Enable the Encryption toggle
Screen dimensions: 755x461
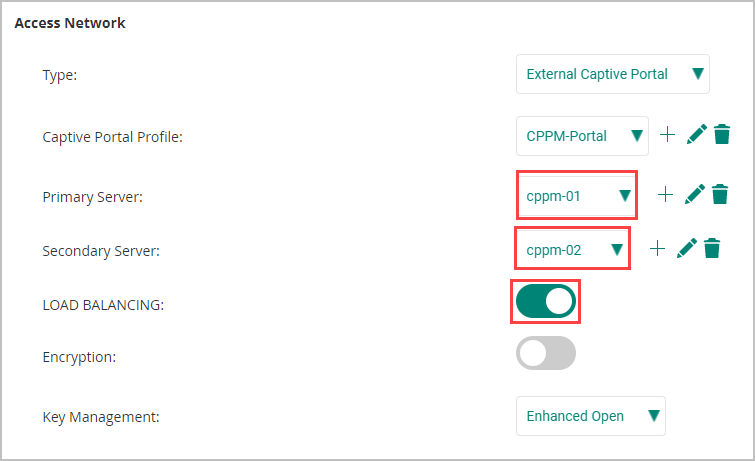tap(546, 353)
